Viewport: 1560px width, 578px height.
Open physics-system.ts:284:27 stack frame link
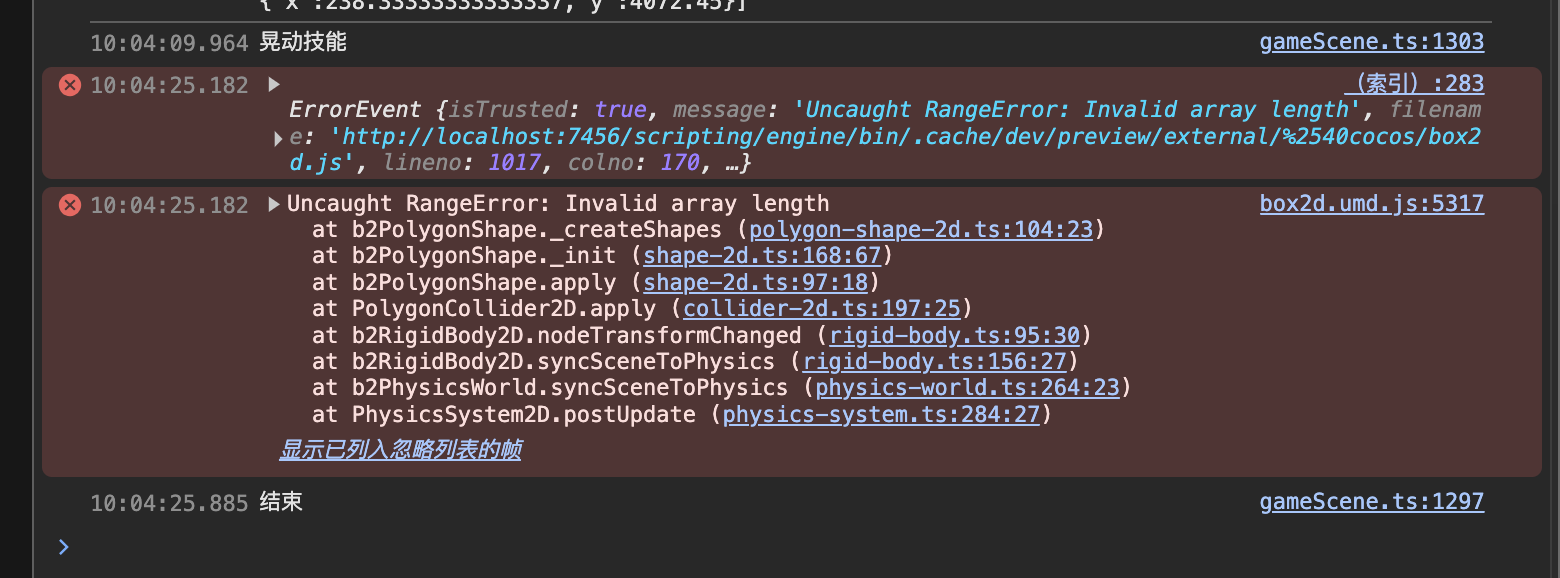(881, 414)
